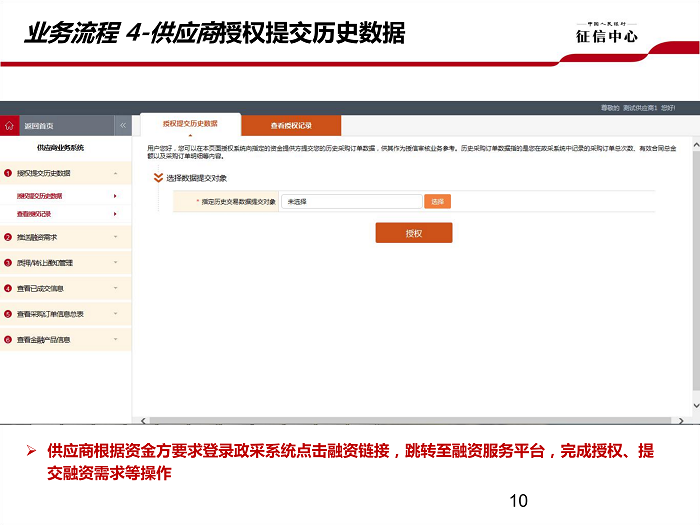Image resolution: width=700 pixels, height=525 pixels.
Task: Click the numbered icon 4 for 查看已成交信息
Action: pos(7,288)
